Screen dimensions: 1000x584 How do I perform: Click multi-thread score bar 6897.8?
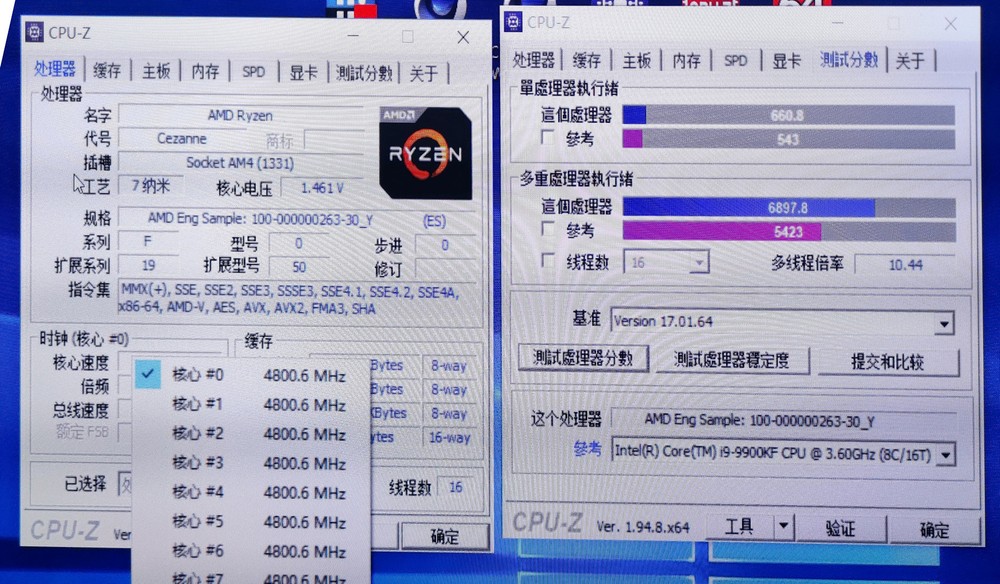tap(788, 208)
